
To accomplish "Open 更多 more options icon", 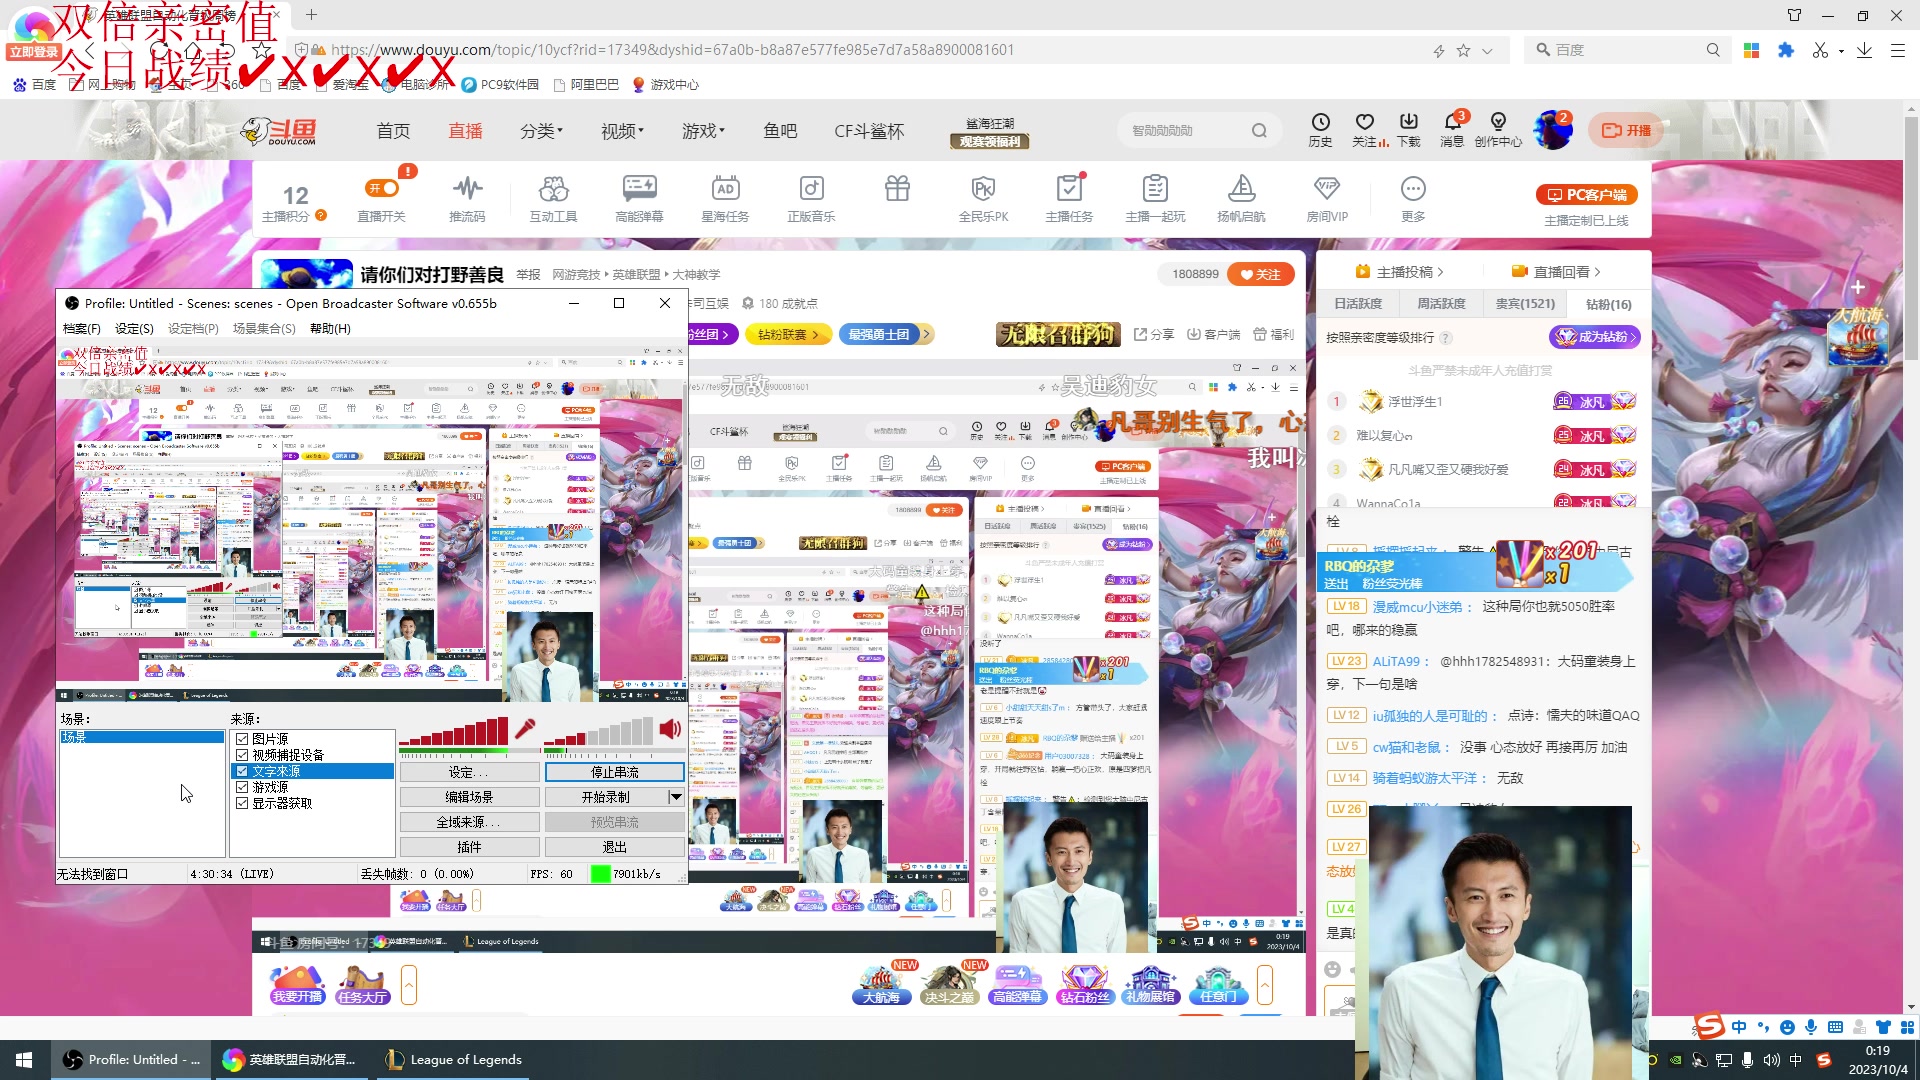I will pyautogui.click(x=1413, y=188).
